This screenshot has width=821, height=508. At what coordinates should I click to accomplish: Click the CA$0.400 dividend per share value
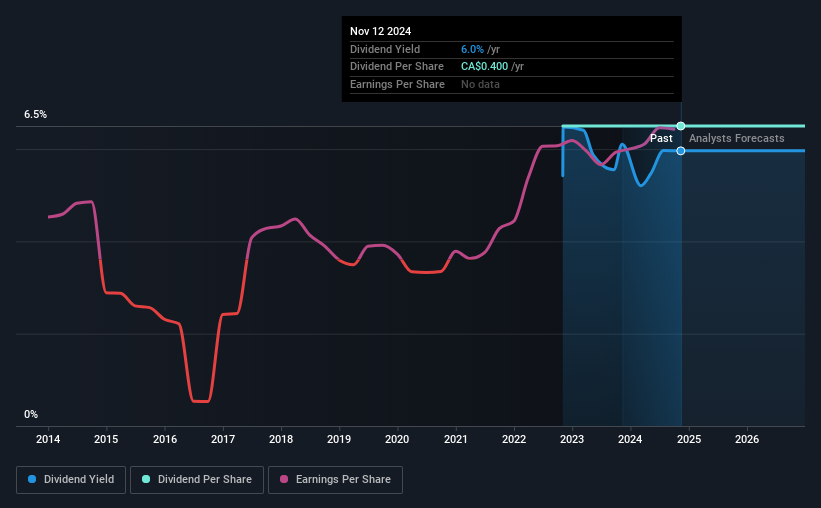(484, 67)
